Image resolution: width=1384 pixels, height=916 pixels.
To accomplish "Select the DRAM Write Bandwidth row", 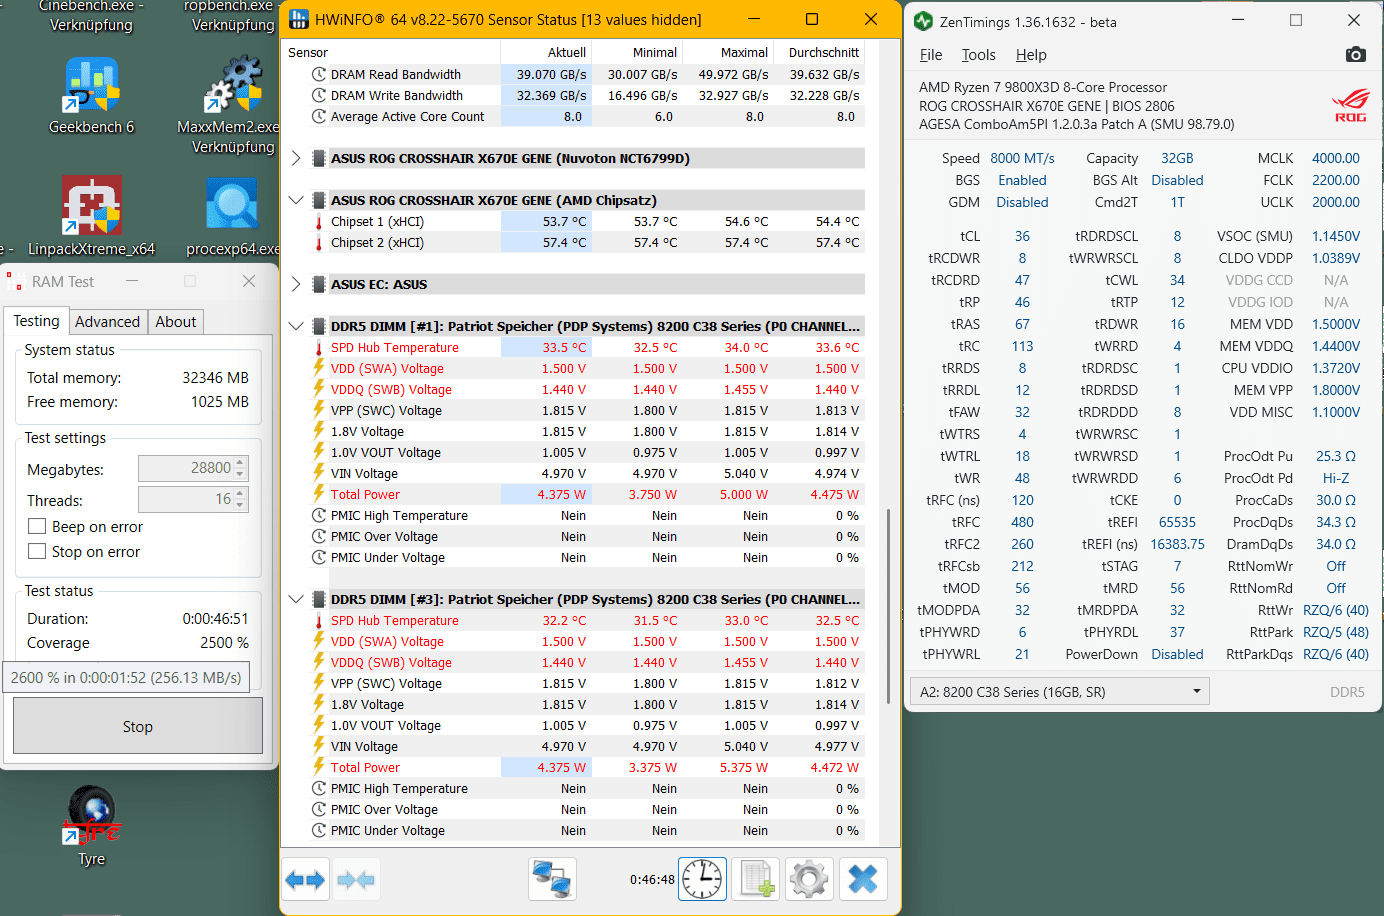I will (x=575, y=95).
